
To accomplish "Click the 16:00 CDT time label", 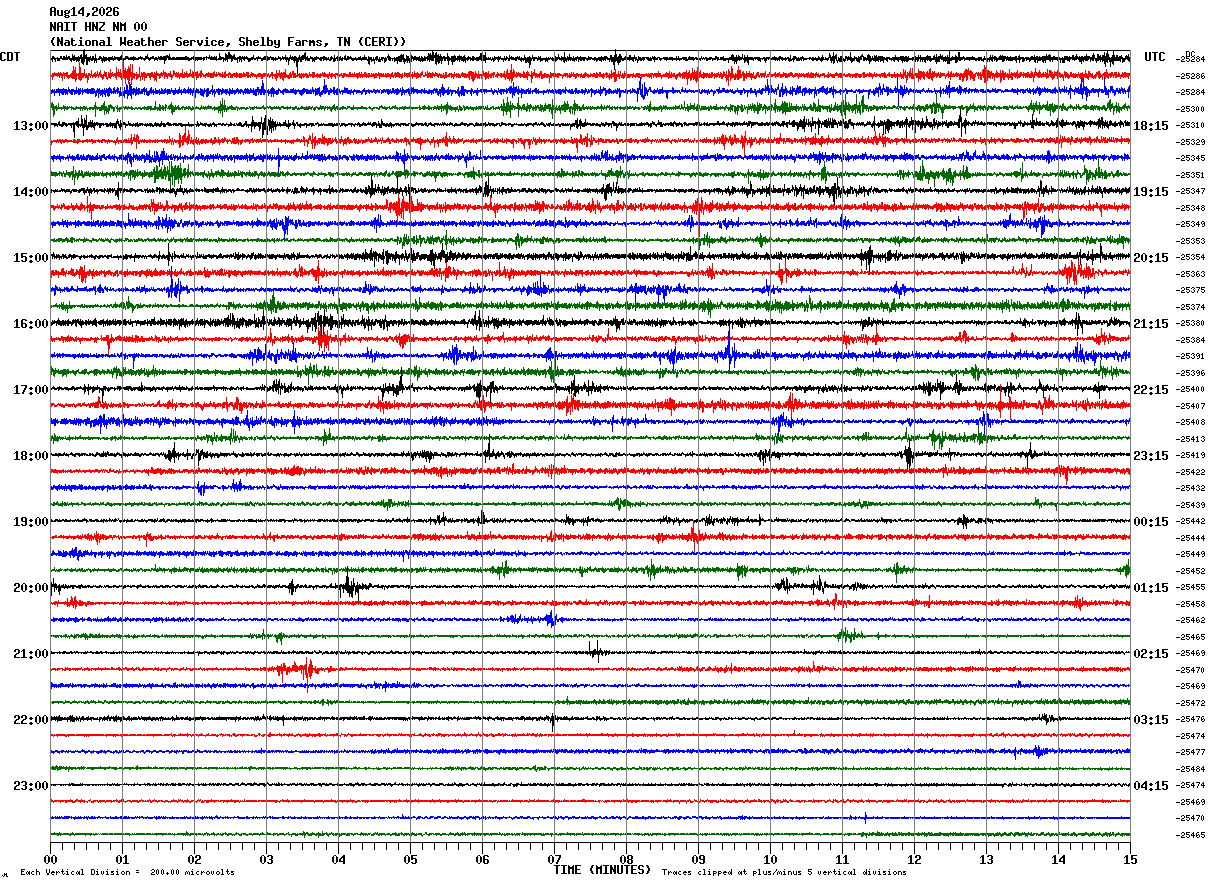I will tap(30, 323).
